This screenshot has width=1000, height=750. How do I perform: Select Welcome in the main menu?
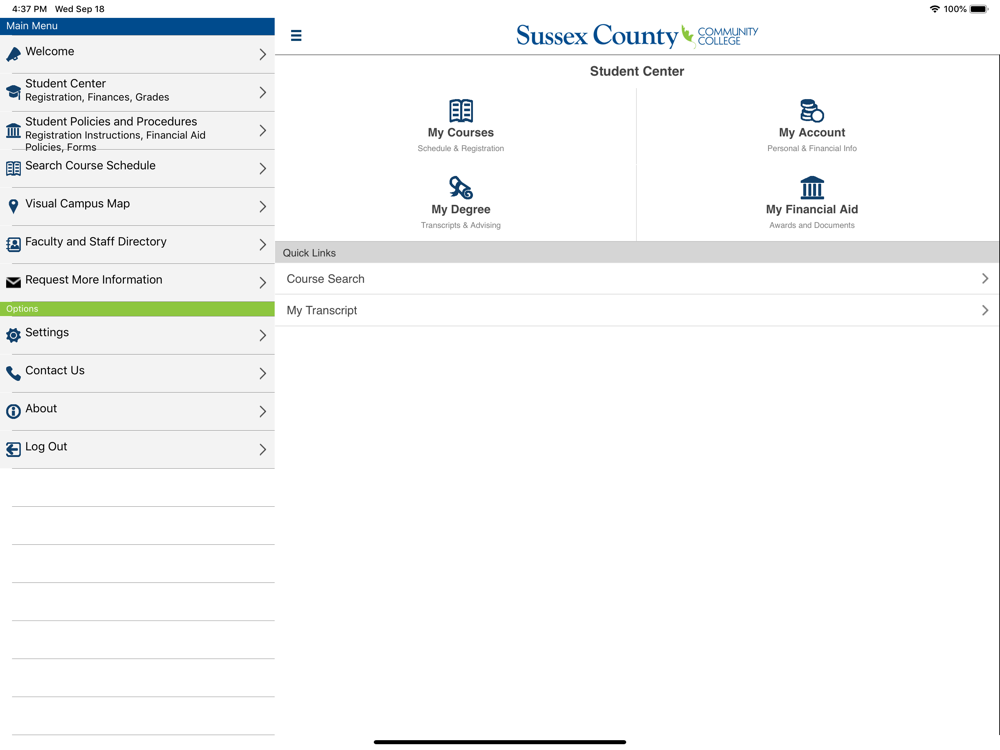(x=137, y=54)
